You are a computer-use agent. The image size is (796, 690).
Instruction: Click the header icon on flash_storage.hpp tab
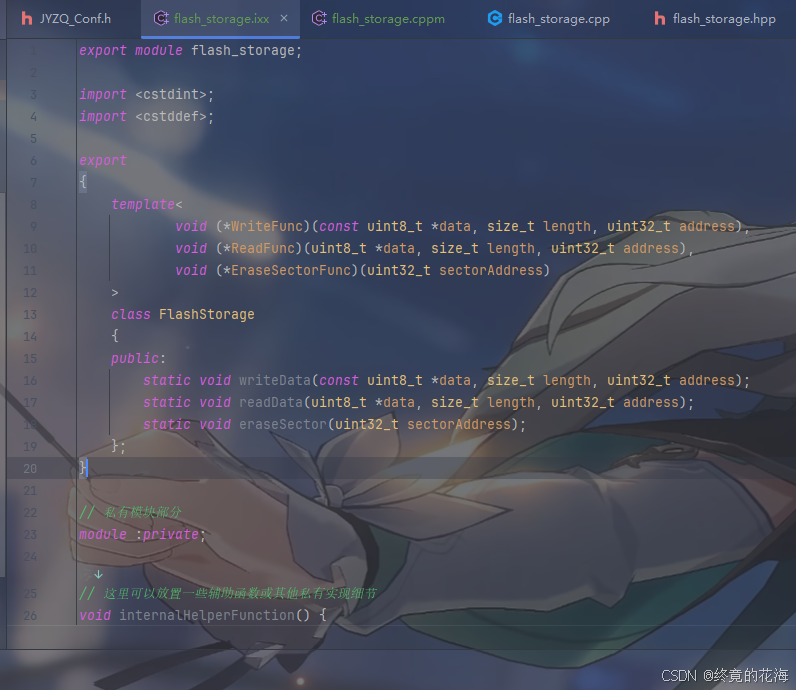659,19
